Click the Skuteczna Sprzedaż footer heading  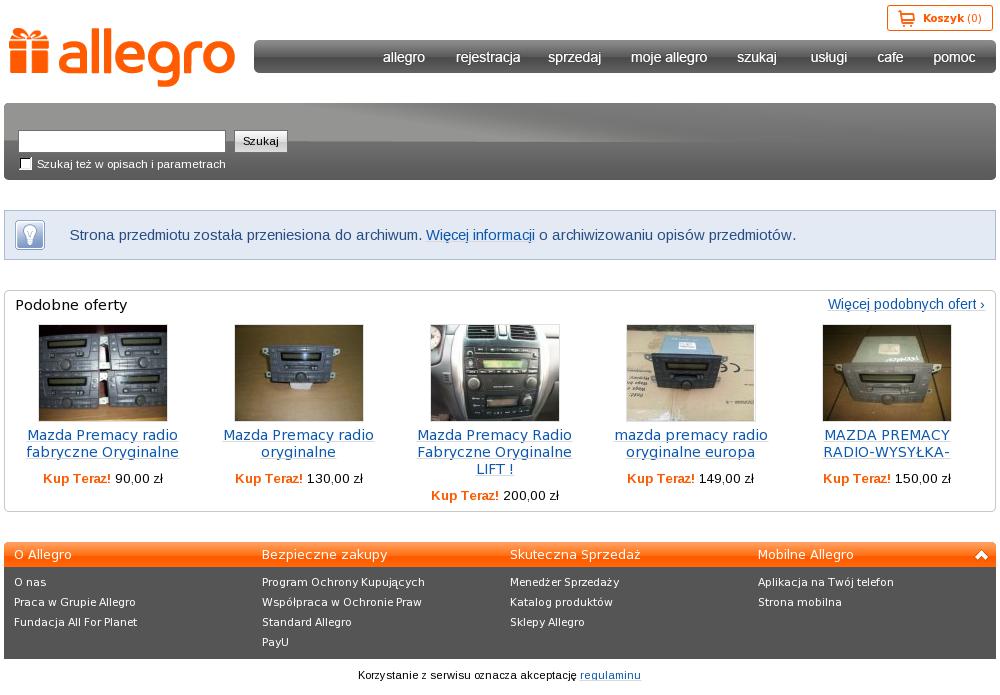575,555
